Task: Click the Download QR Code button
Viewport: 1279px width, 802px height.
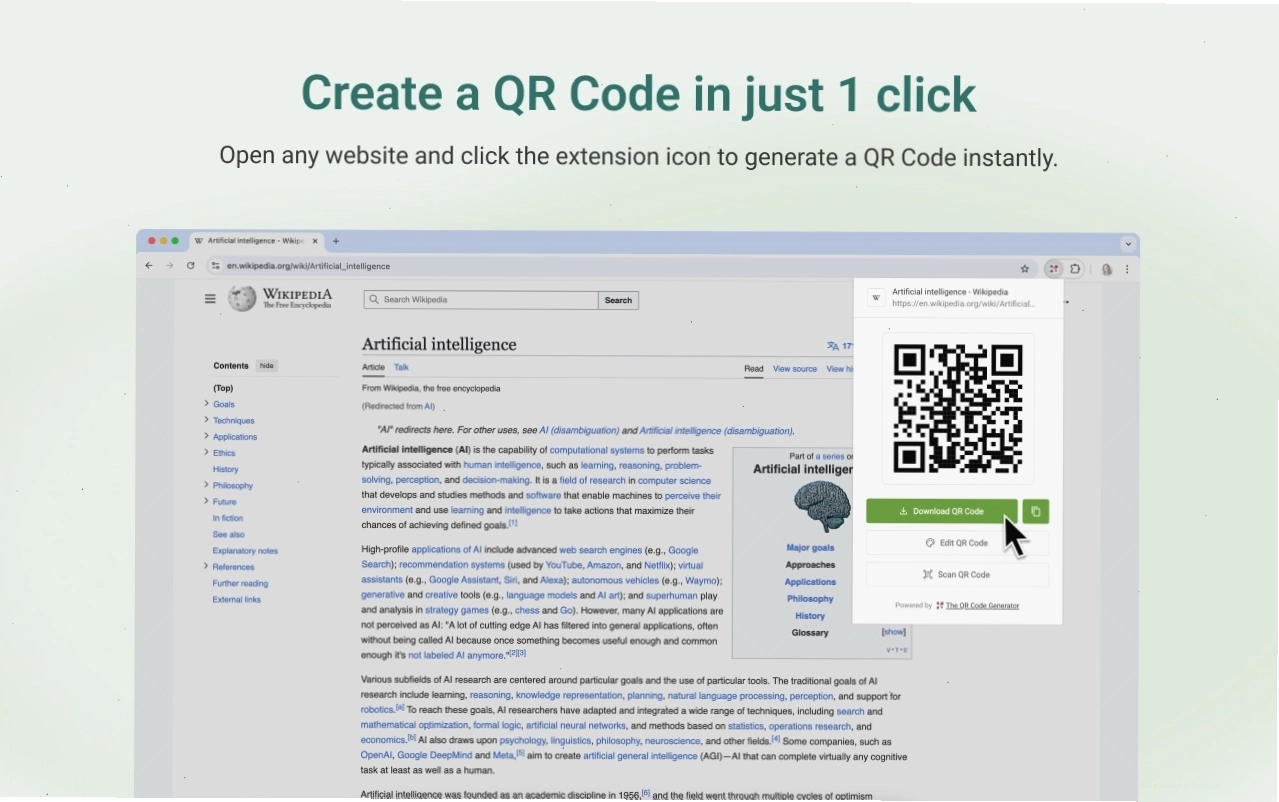Action: click(942, 511)
